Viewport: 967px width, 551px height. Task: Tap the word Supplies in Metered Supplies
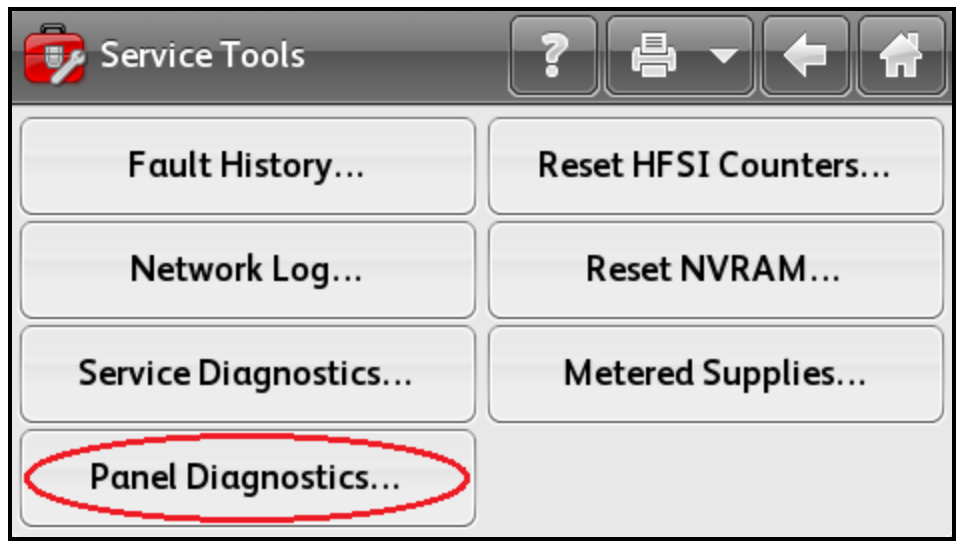click(768, 375)
